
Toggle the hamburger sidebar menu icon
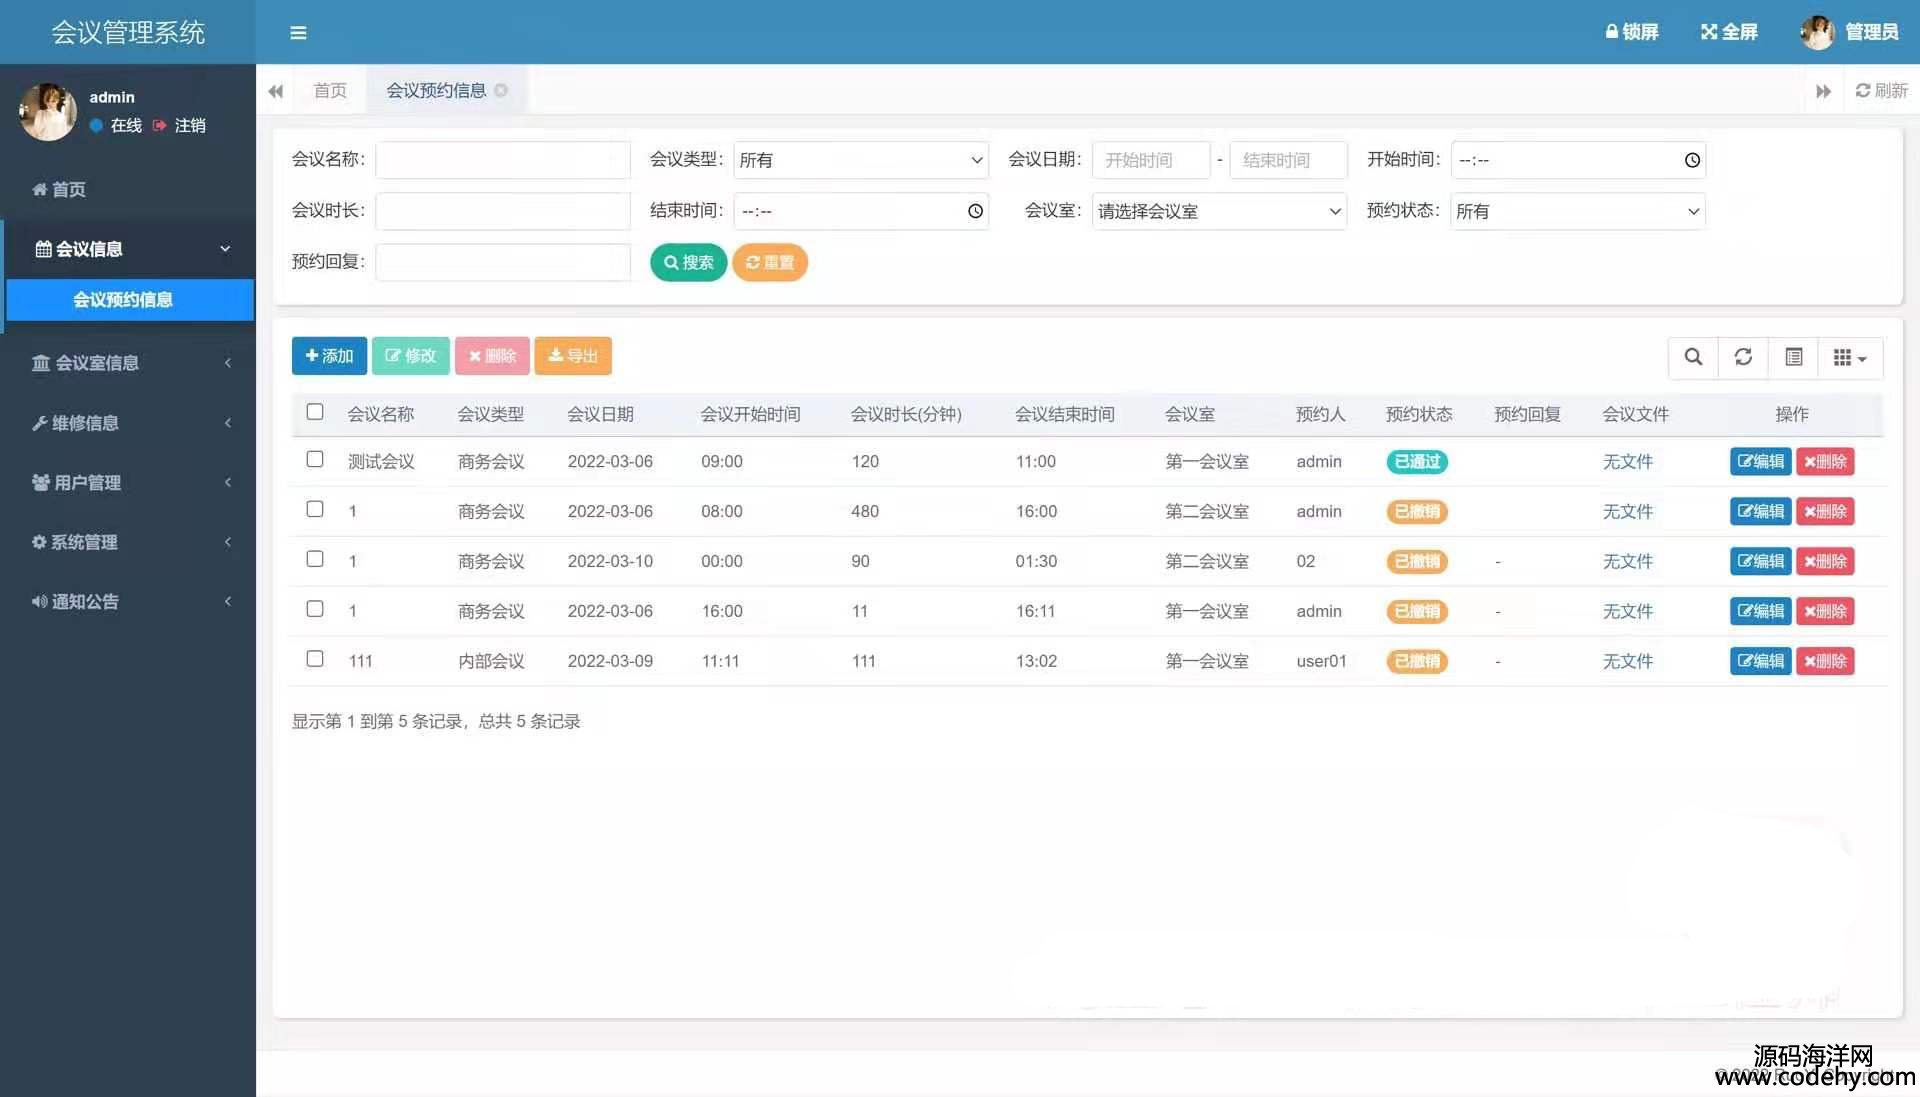[298, 32]
